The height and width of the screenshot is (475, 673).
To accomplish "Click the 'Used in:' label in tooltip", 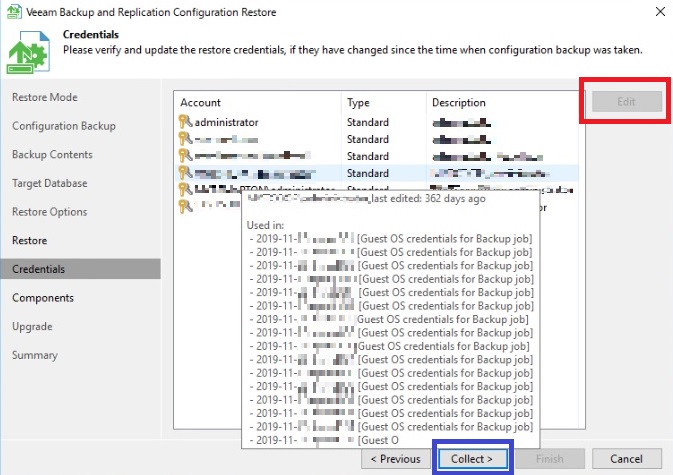I will 265,225.
